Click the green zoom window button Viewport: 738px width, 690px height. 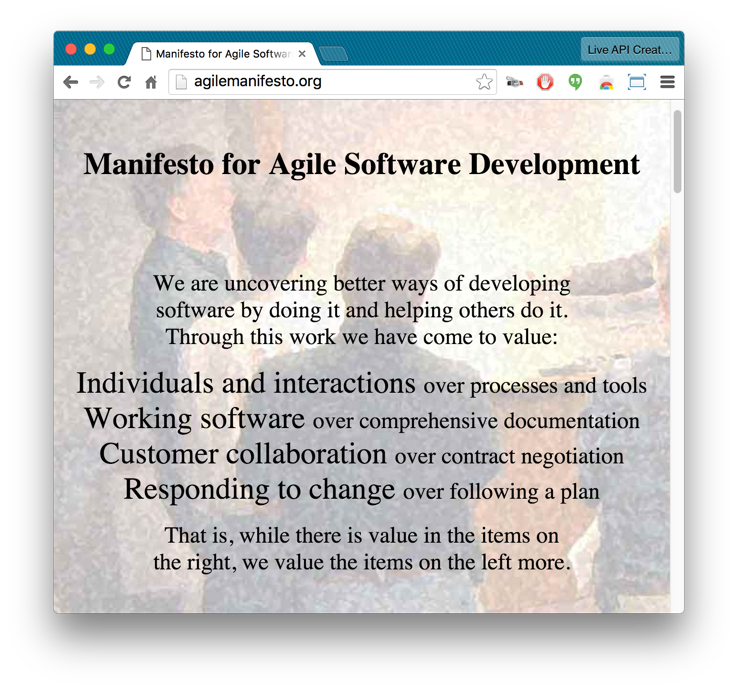coord(109,49)
